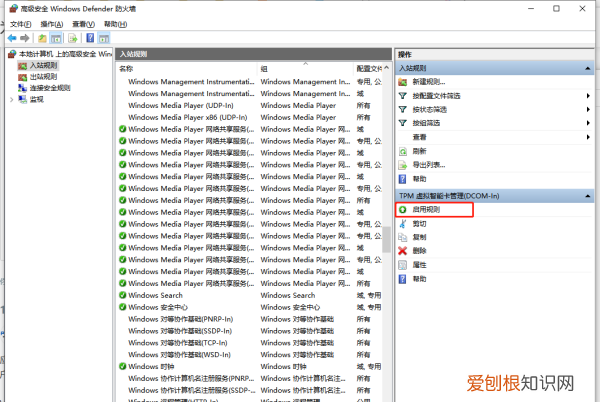Screen dimensions: 600x402
Task: Select 监视 in the left tree
Action: point(37,99)
